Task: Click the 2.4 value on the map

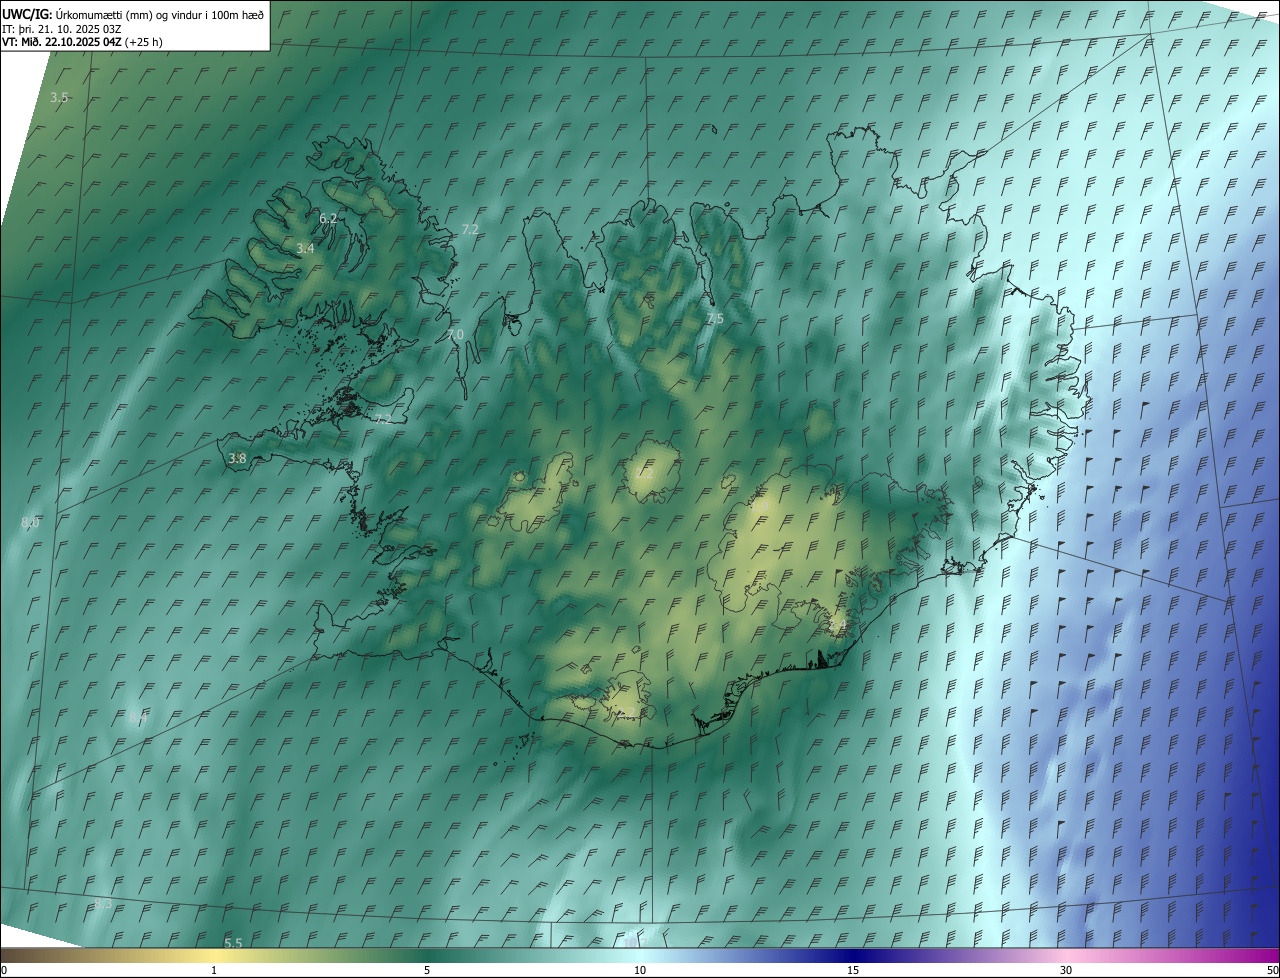Action: (x=837, y=625)
